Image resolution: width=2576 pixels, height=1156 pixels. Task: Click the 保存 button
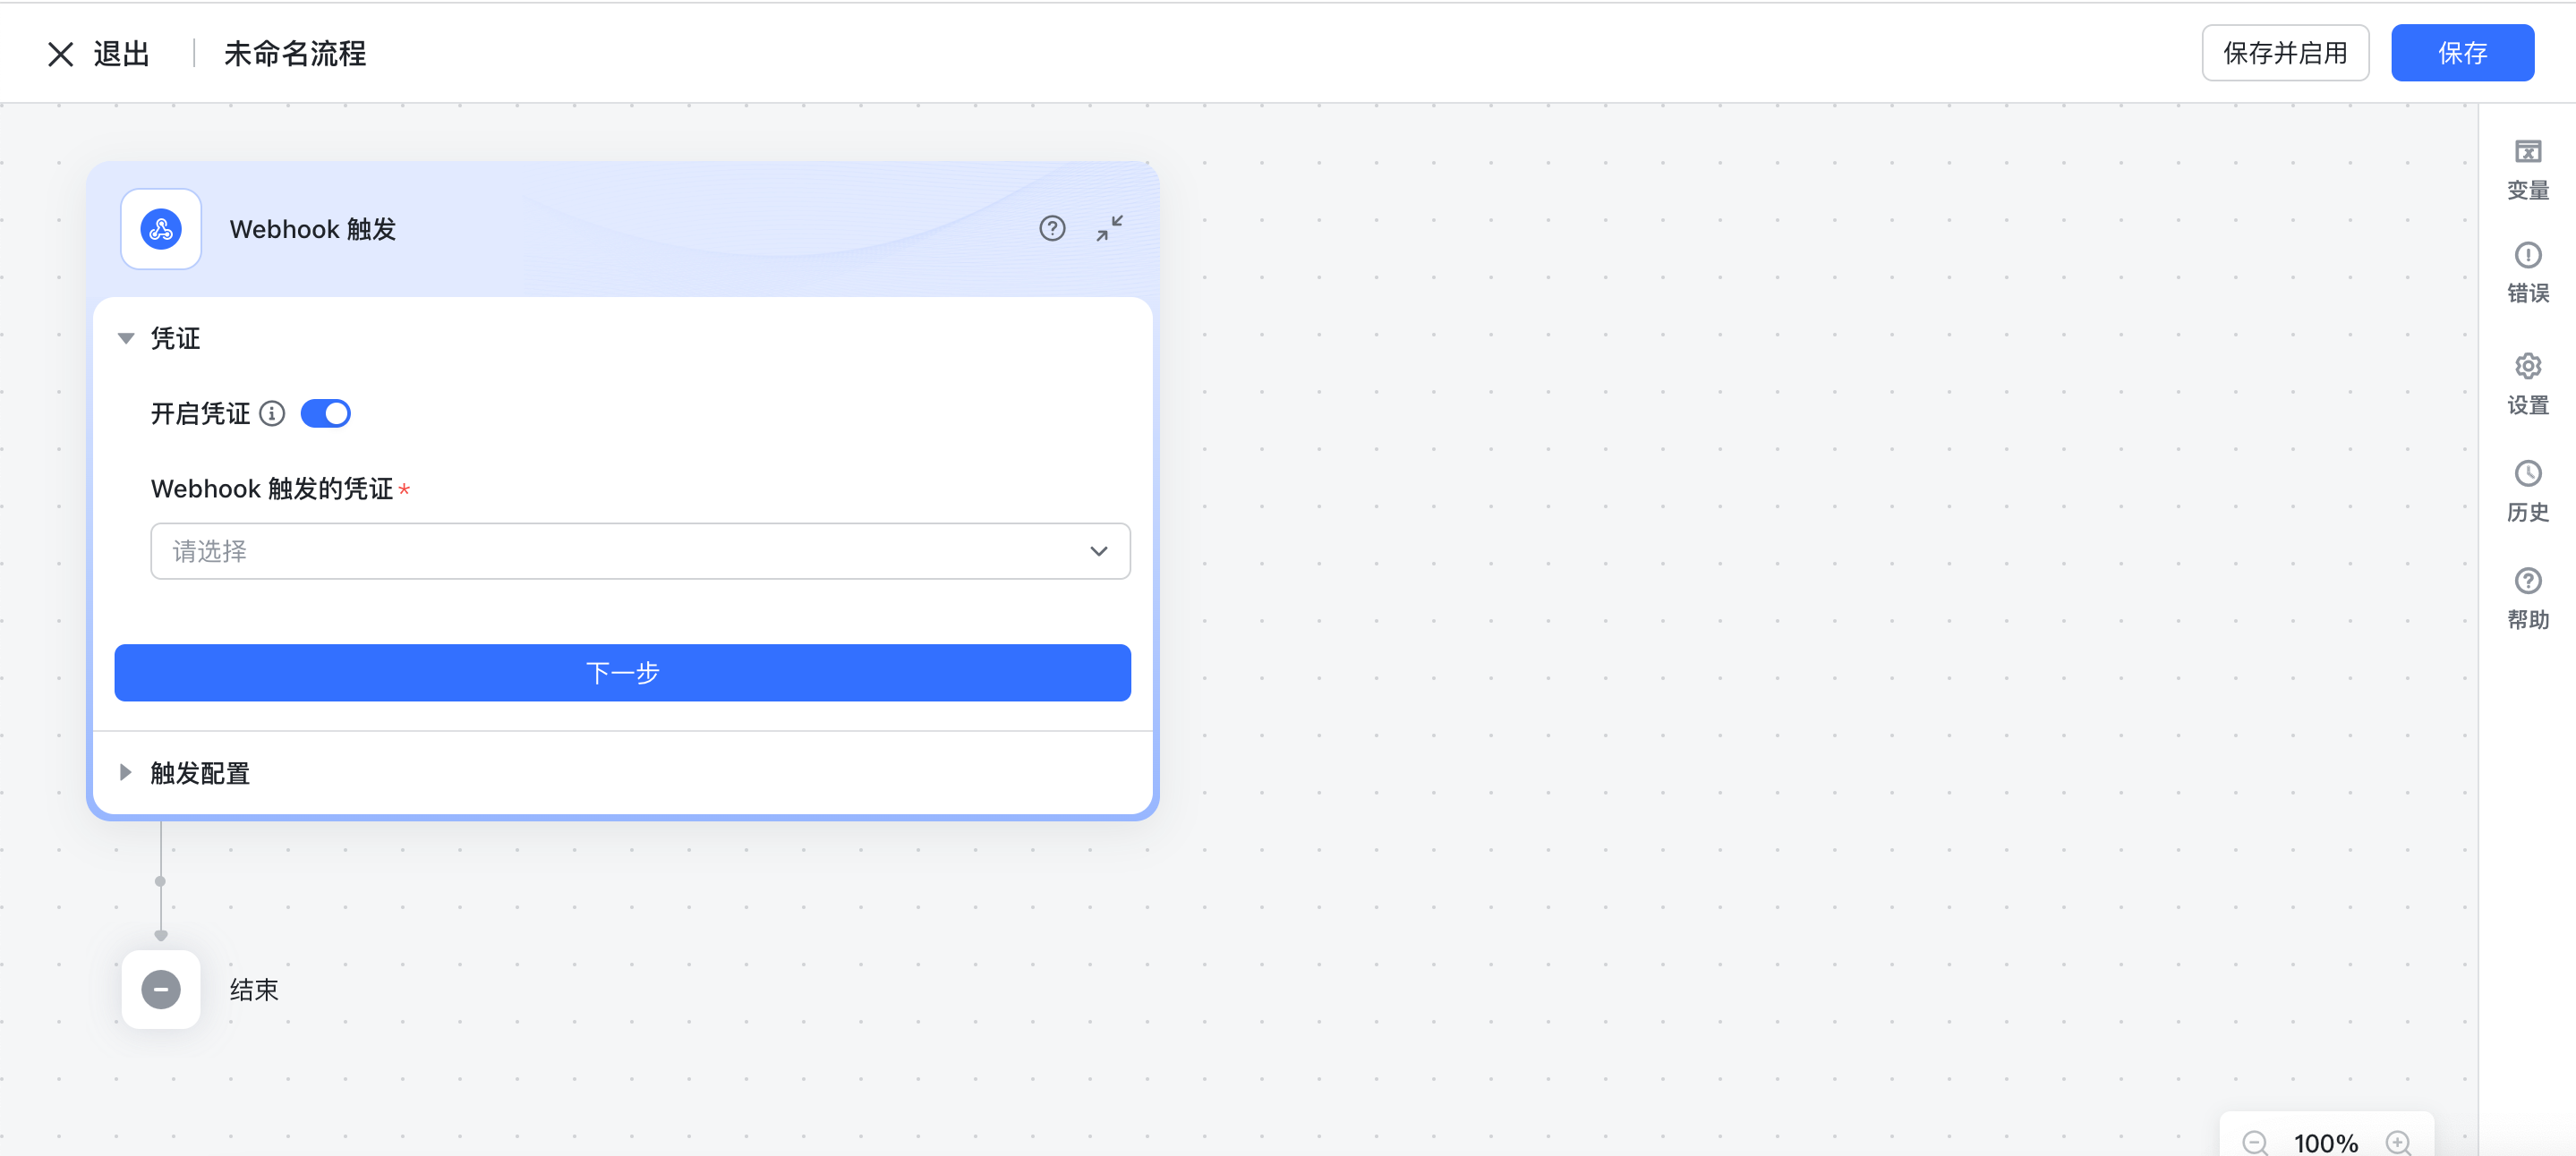tap(2462, 53)
